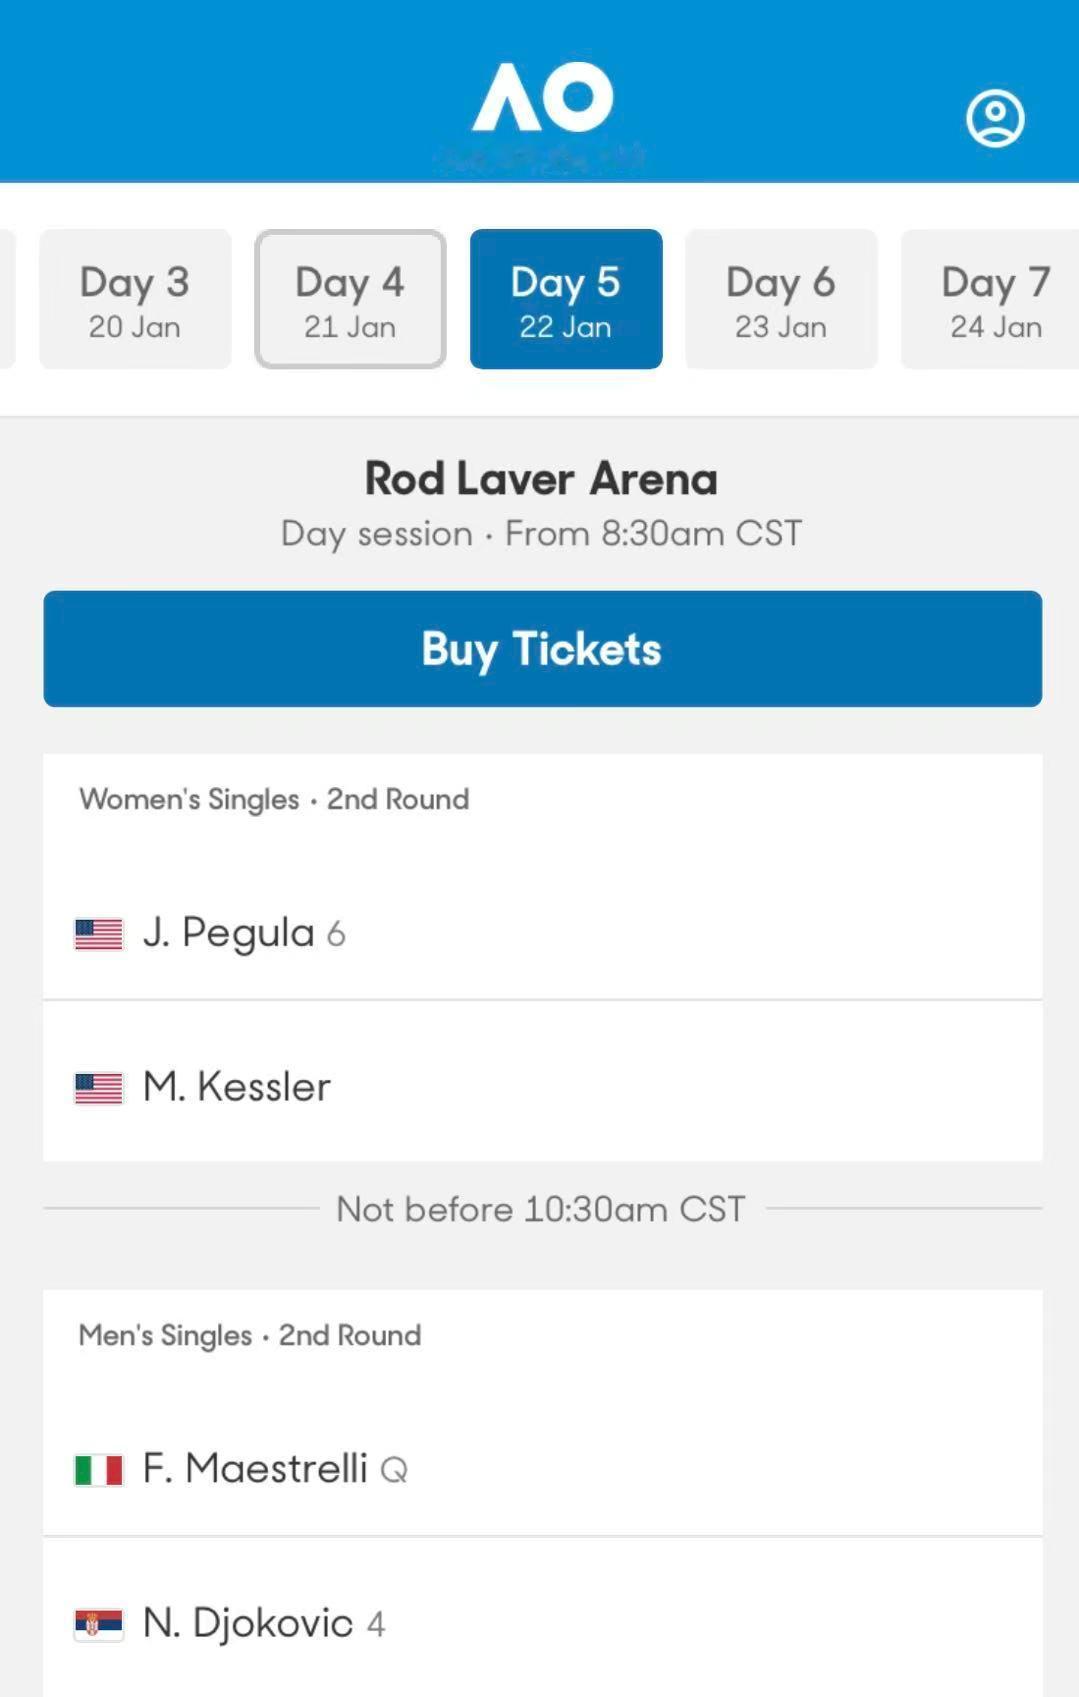
Task: Open M. Kessler player row
Action: (x=542, y=1086)
